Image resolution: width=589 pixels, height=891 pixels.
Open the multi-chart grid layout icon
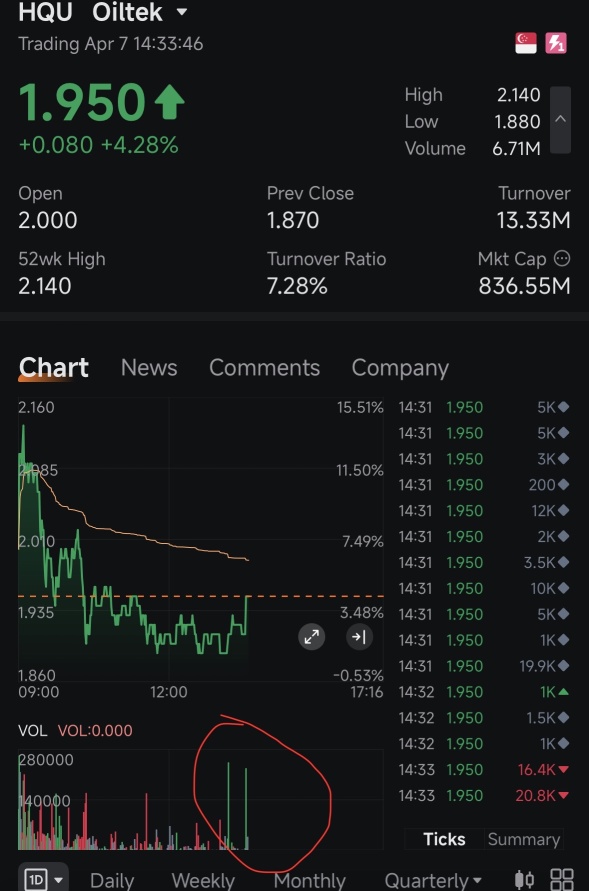tap(562, 880)
